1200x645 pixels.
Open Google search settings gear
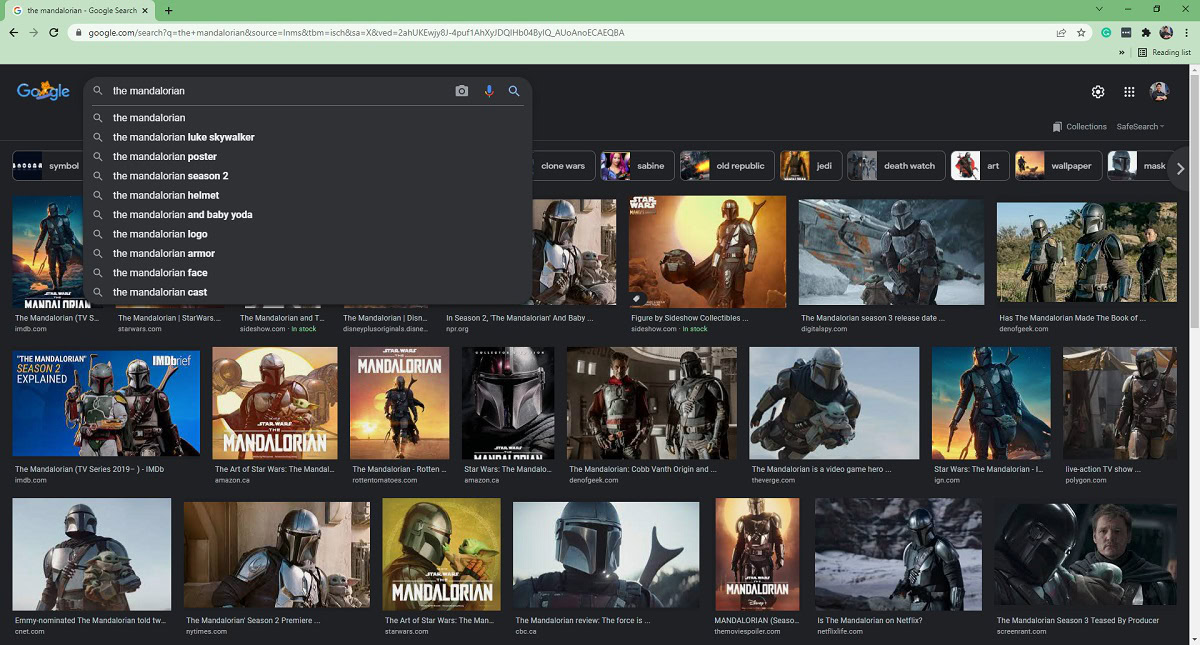[x=1097, y=91]
